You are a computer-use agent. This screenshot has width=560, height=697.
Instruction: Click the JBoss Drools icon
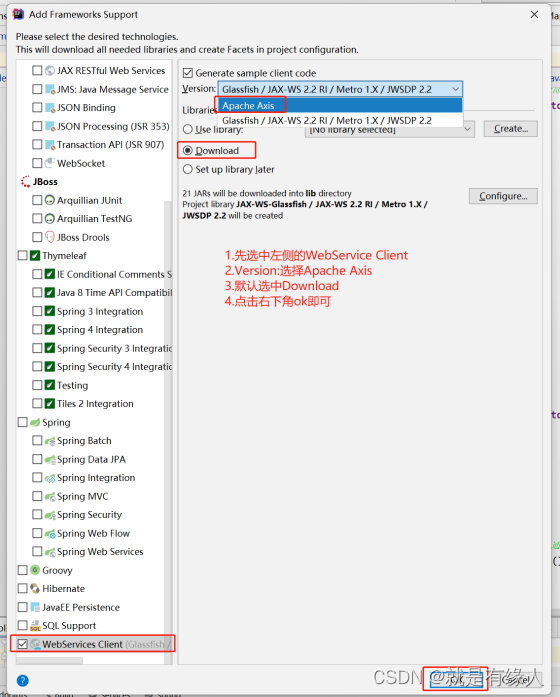[50, 237]
